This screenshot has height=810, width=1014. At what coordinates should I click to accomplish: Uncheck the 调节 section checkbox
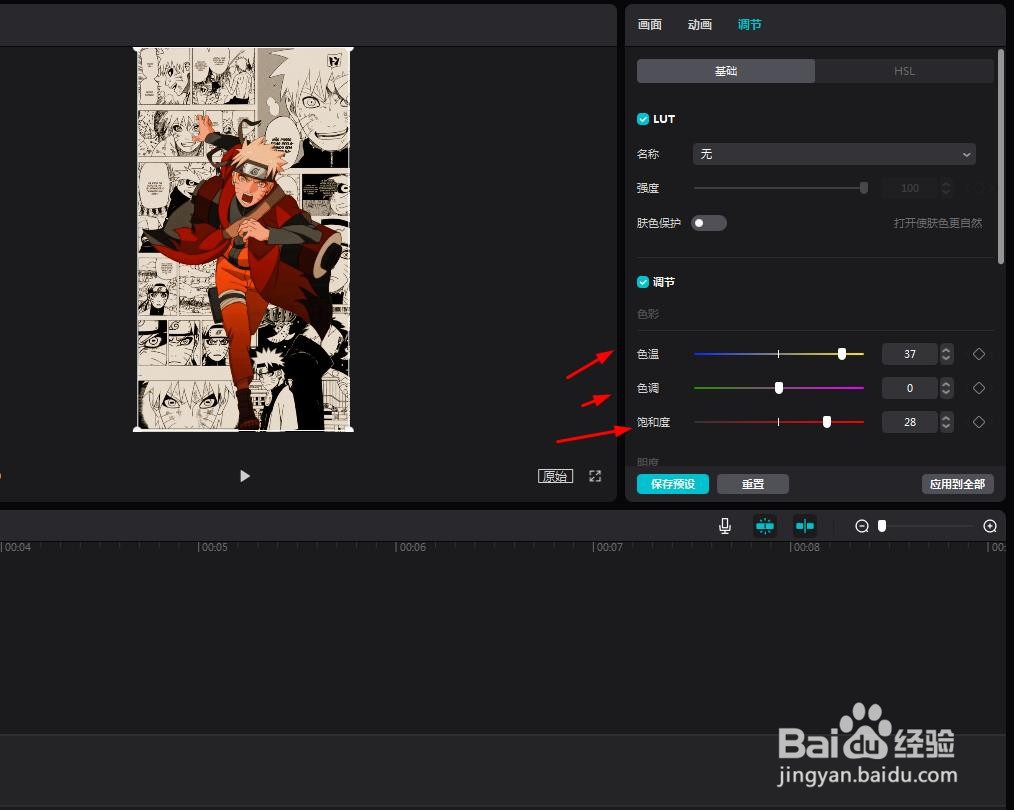click(643, 282)
